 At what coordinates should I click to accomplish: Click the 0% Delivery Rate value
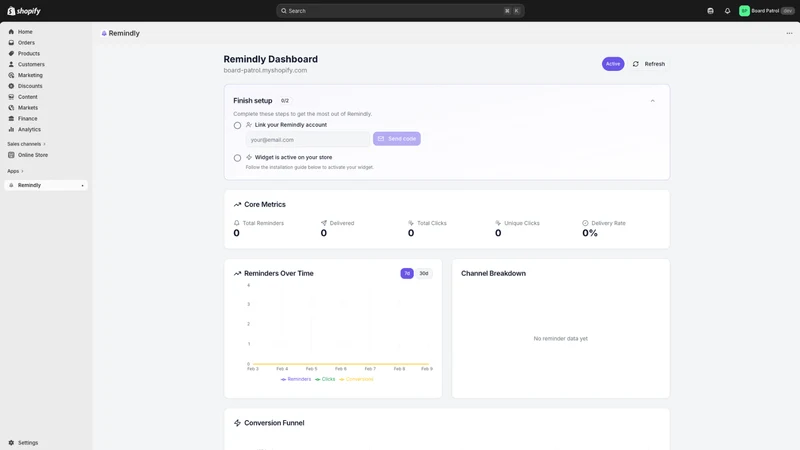590,233
